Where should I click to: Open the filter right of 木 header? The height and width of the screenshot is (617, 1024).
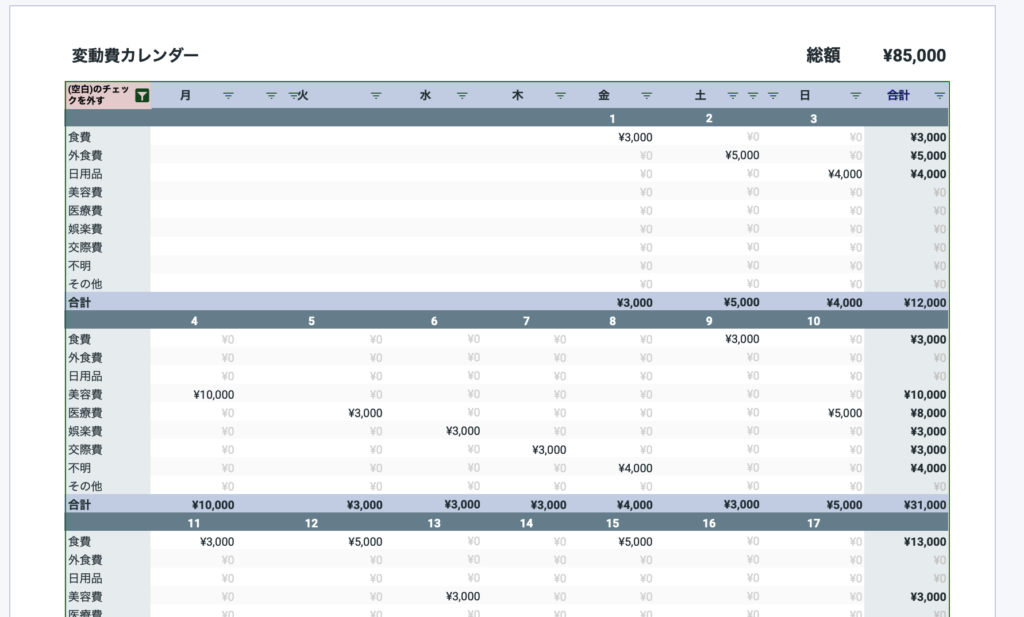pyautogui.click(x=560, y=96)
